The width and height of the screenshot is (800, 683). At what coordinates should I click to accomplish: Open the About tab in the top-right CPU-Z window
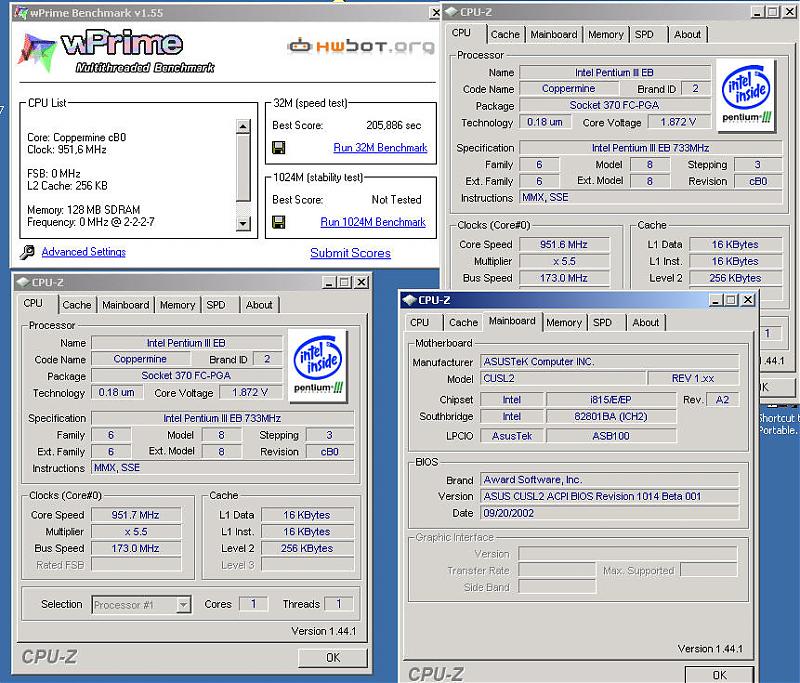click(687, 35)
